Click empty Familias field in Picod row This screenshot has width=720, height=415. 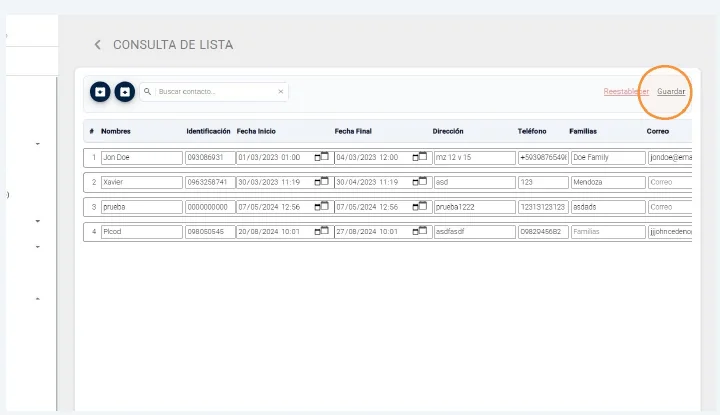point(608,232)
